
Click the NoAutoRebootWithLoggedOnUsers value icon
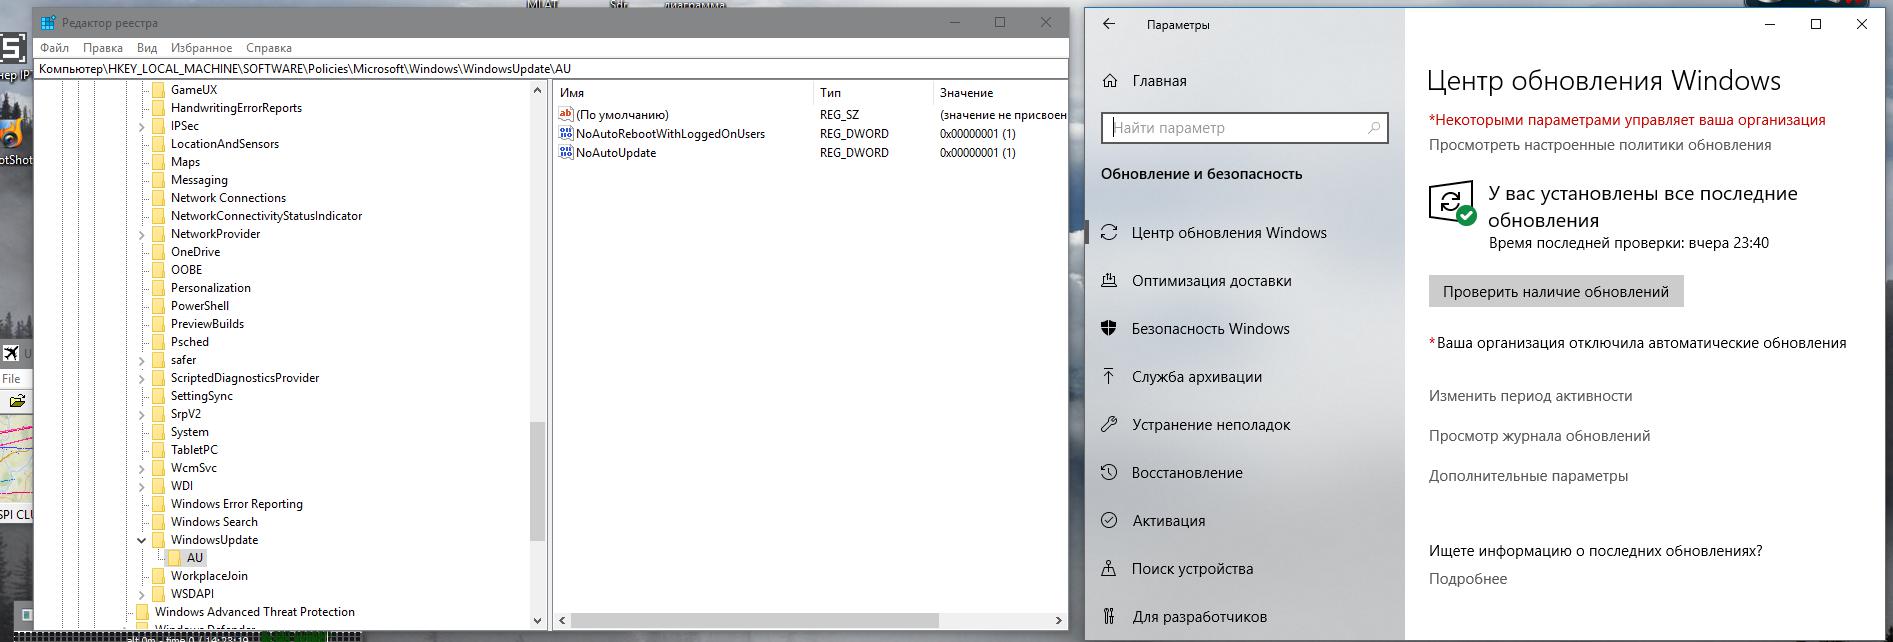coord(566,133)
